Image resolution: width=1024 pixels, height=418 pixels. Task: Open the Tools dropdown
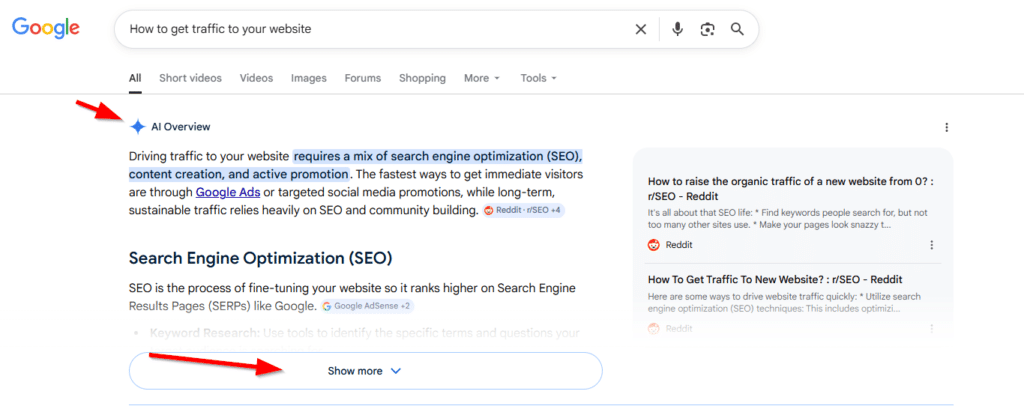(539, 78)
